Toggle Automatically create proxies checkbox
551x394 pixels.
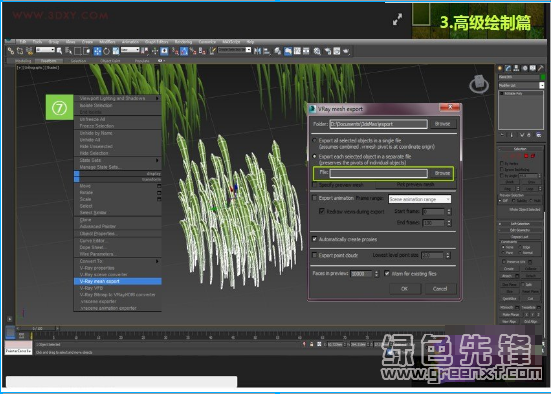click(x=315, y=239)
